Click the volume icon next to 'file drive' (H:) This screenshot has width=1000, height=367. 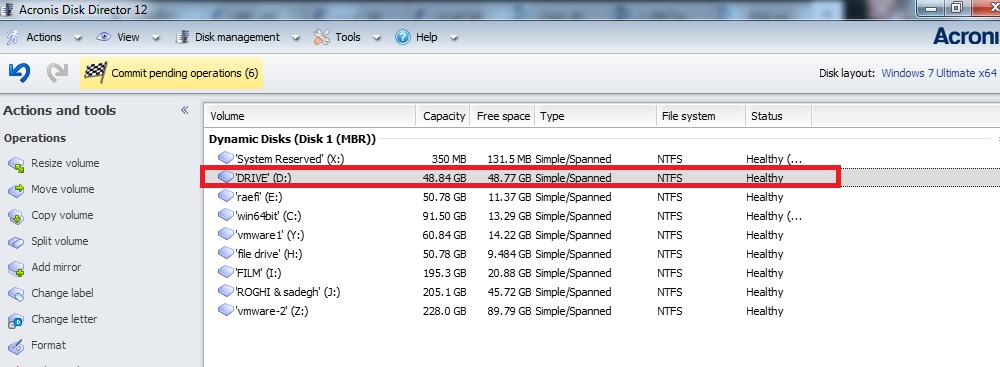pos(226,253)
